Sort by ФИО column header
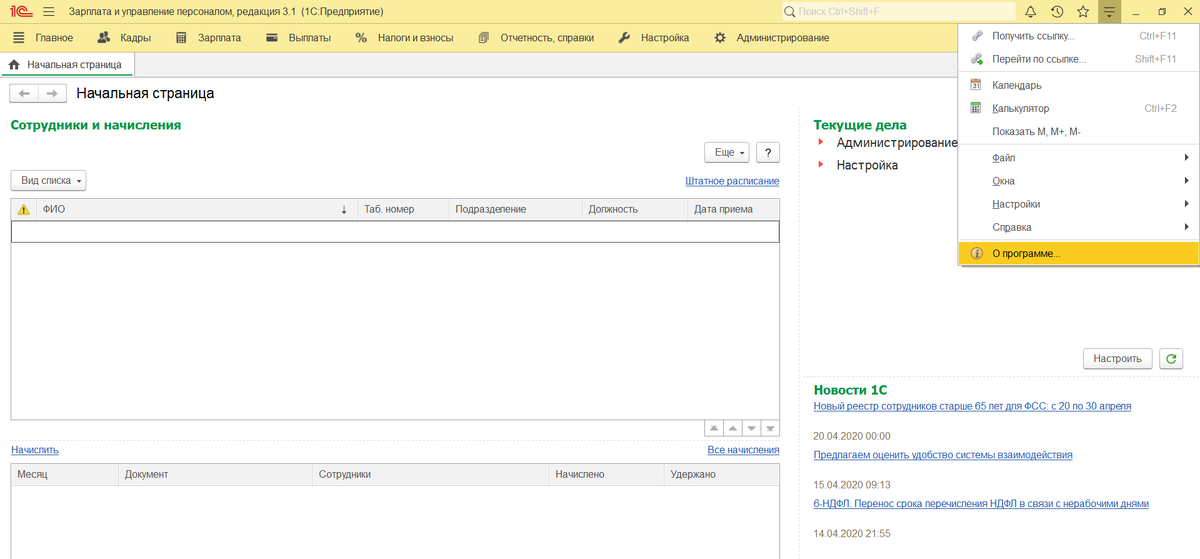This screenshot has width=1200, height=559. tap(197, 209)
